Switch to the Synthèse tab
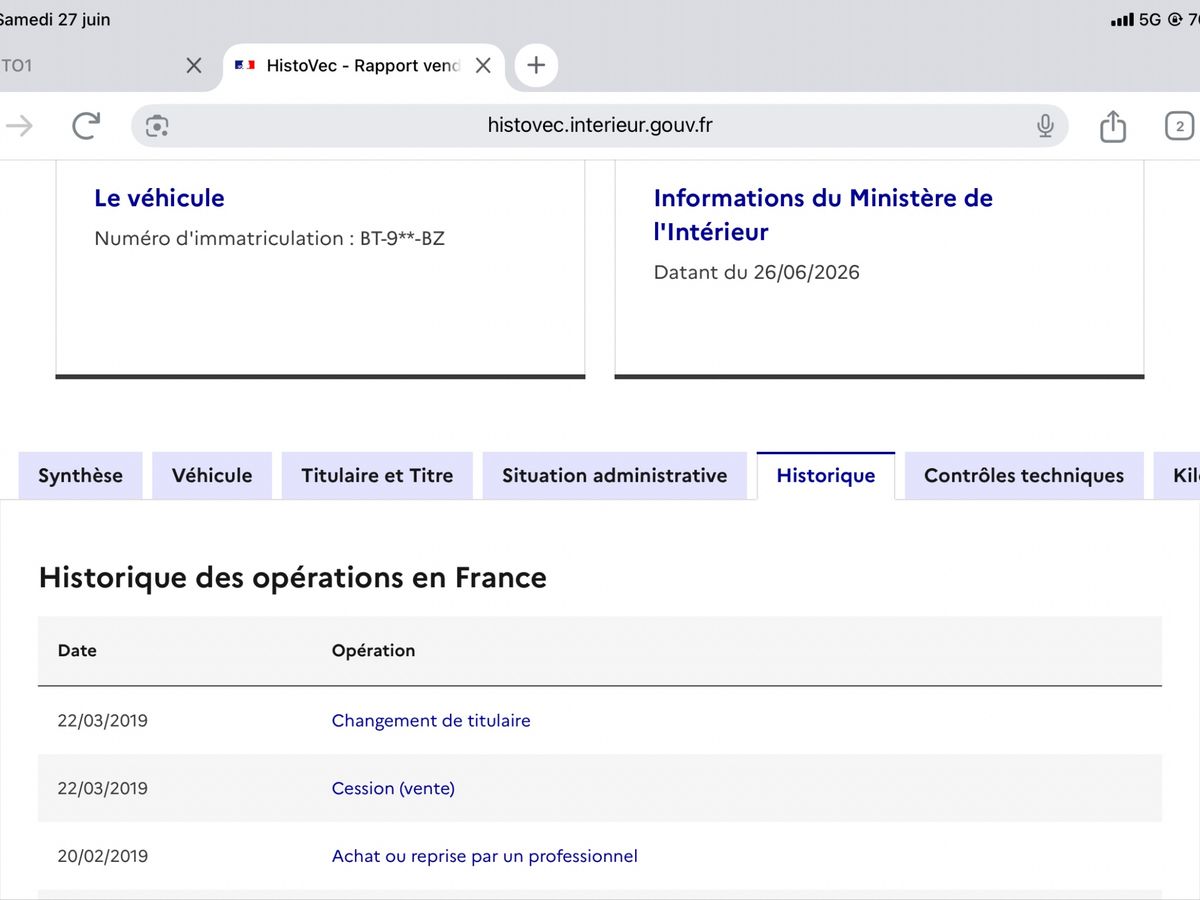Screen dimensions: 1200x900 tap(80, 475)
